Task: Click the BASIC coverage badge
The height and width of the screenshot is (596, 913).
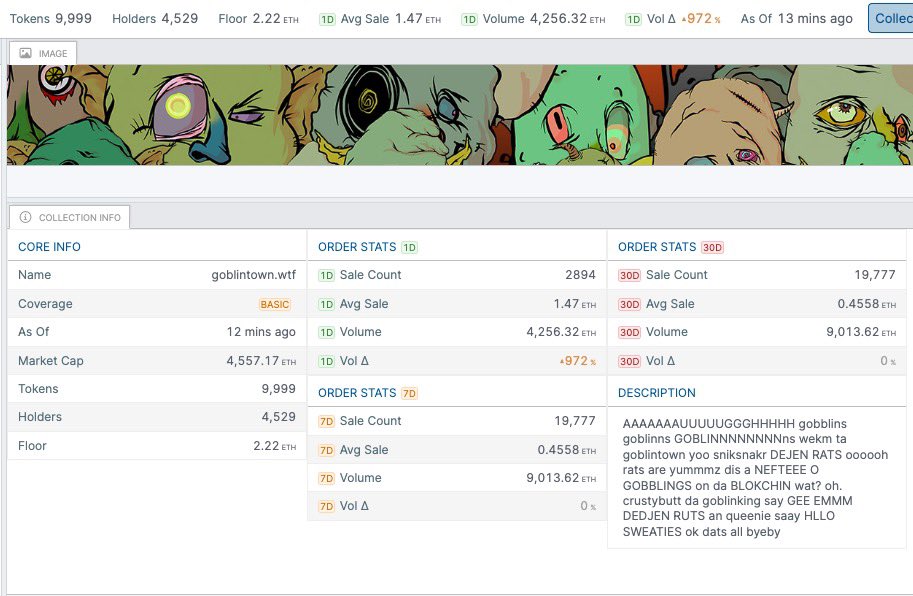Action: click(275, 304)
